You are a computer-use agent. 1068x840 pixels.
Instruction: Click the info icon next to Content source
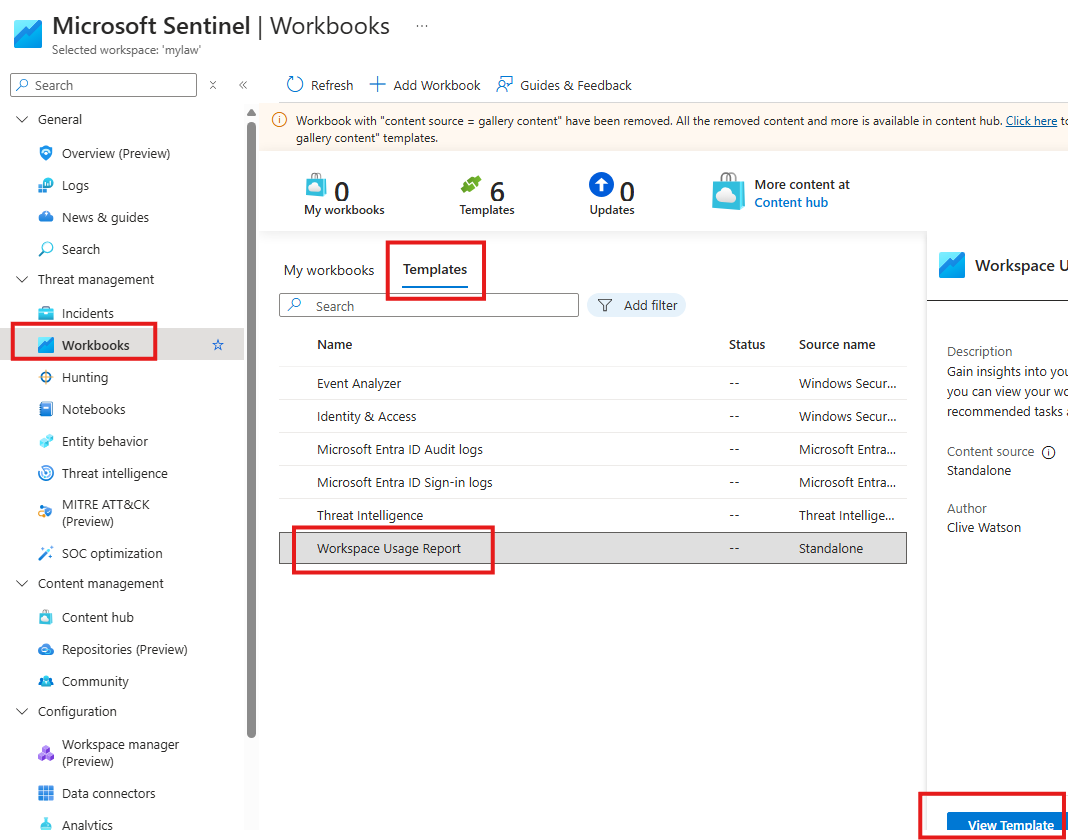click(x=1049, y=452)
